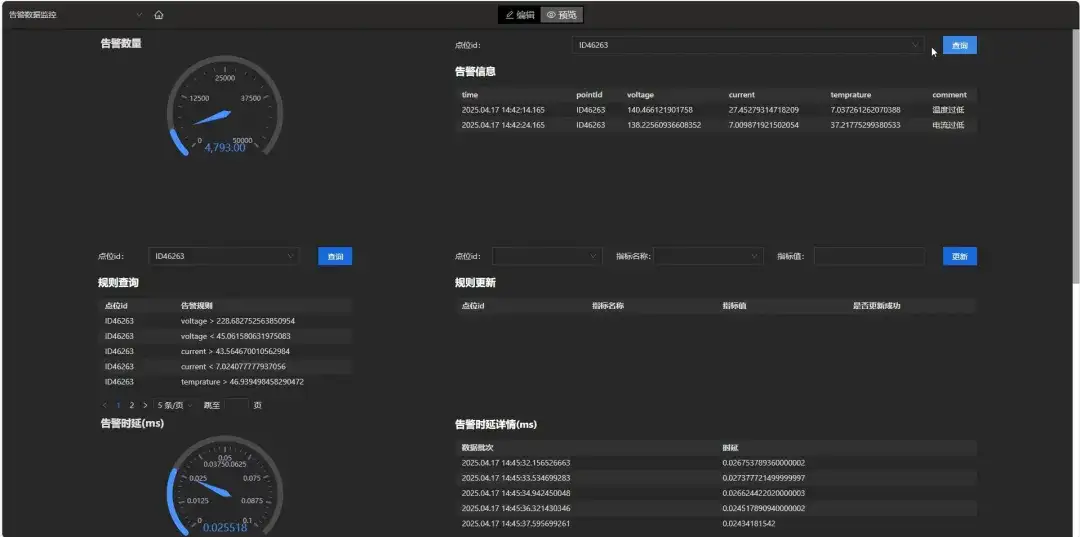Click rule voltage < 45.061580631975083
The width and height of the screenshot is (1080, 537).
pyautogui.click(x=236, y=336)
